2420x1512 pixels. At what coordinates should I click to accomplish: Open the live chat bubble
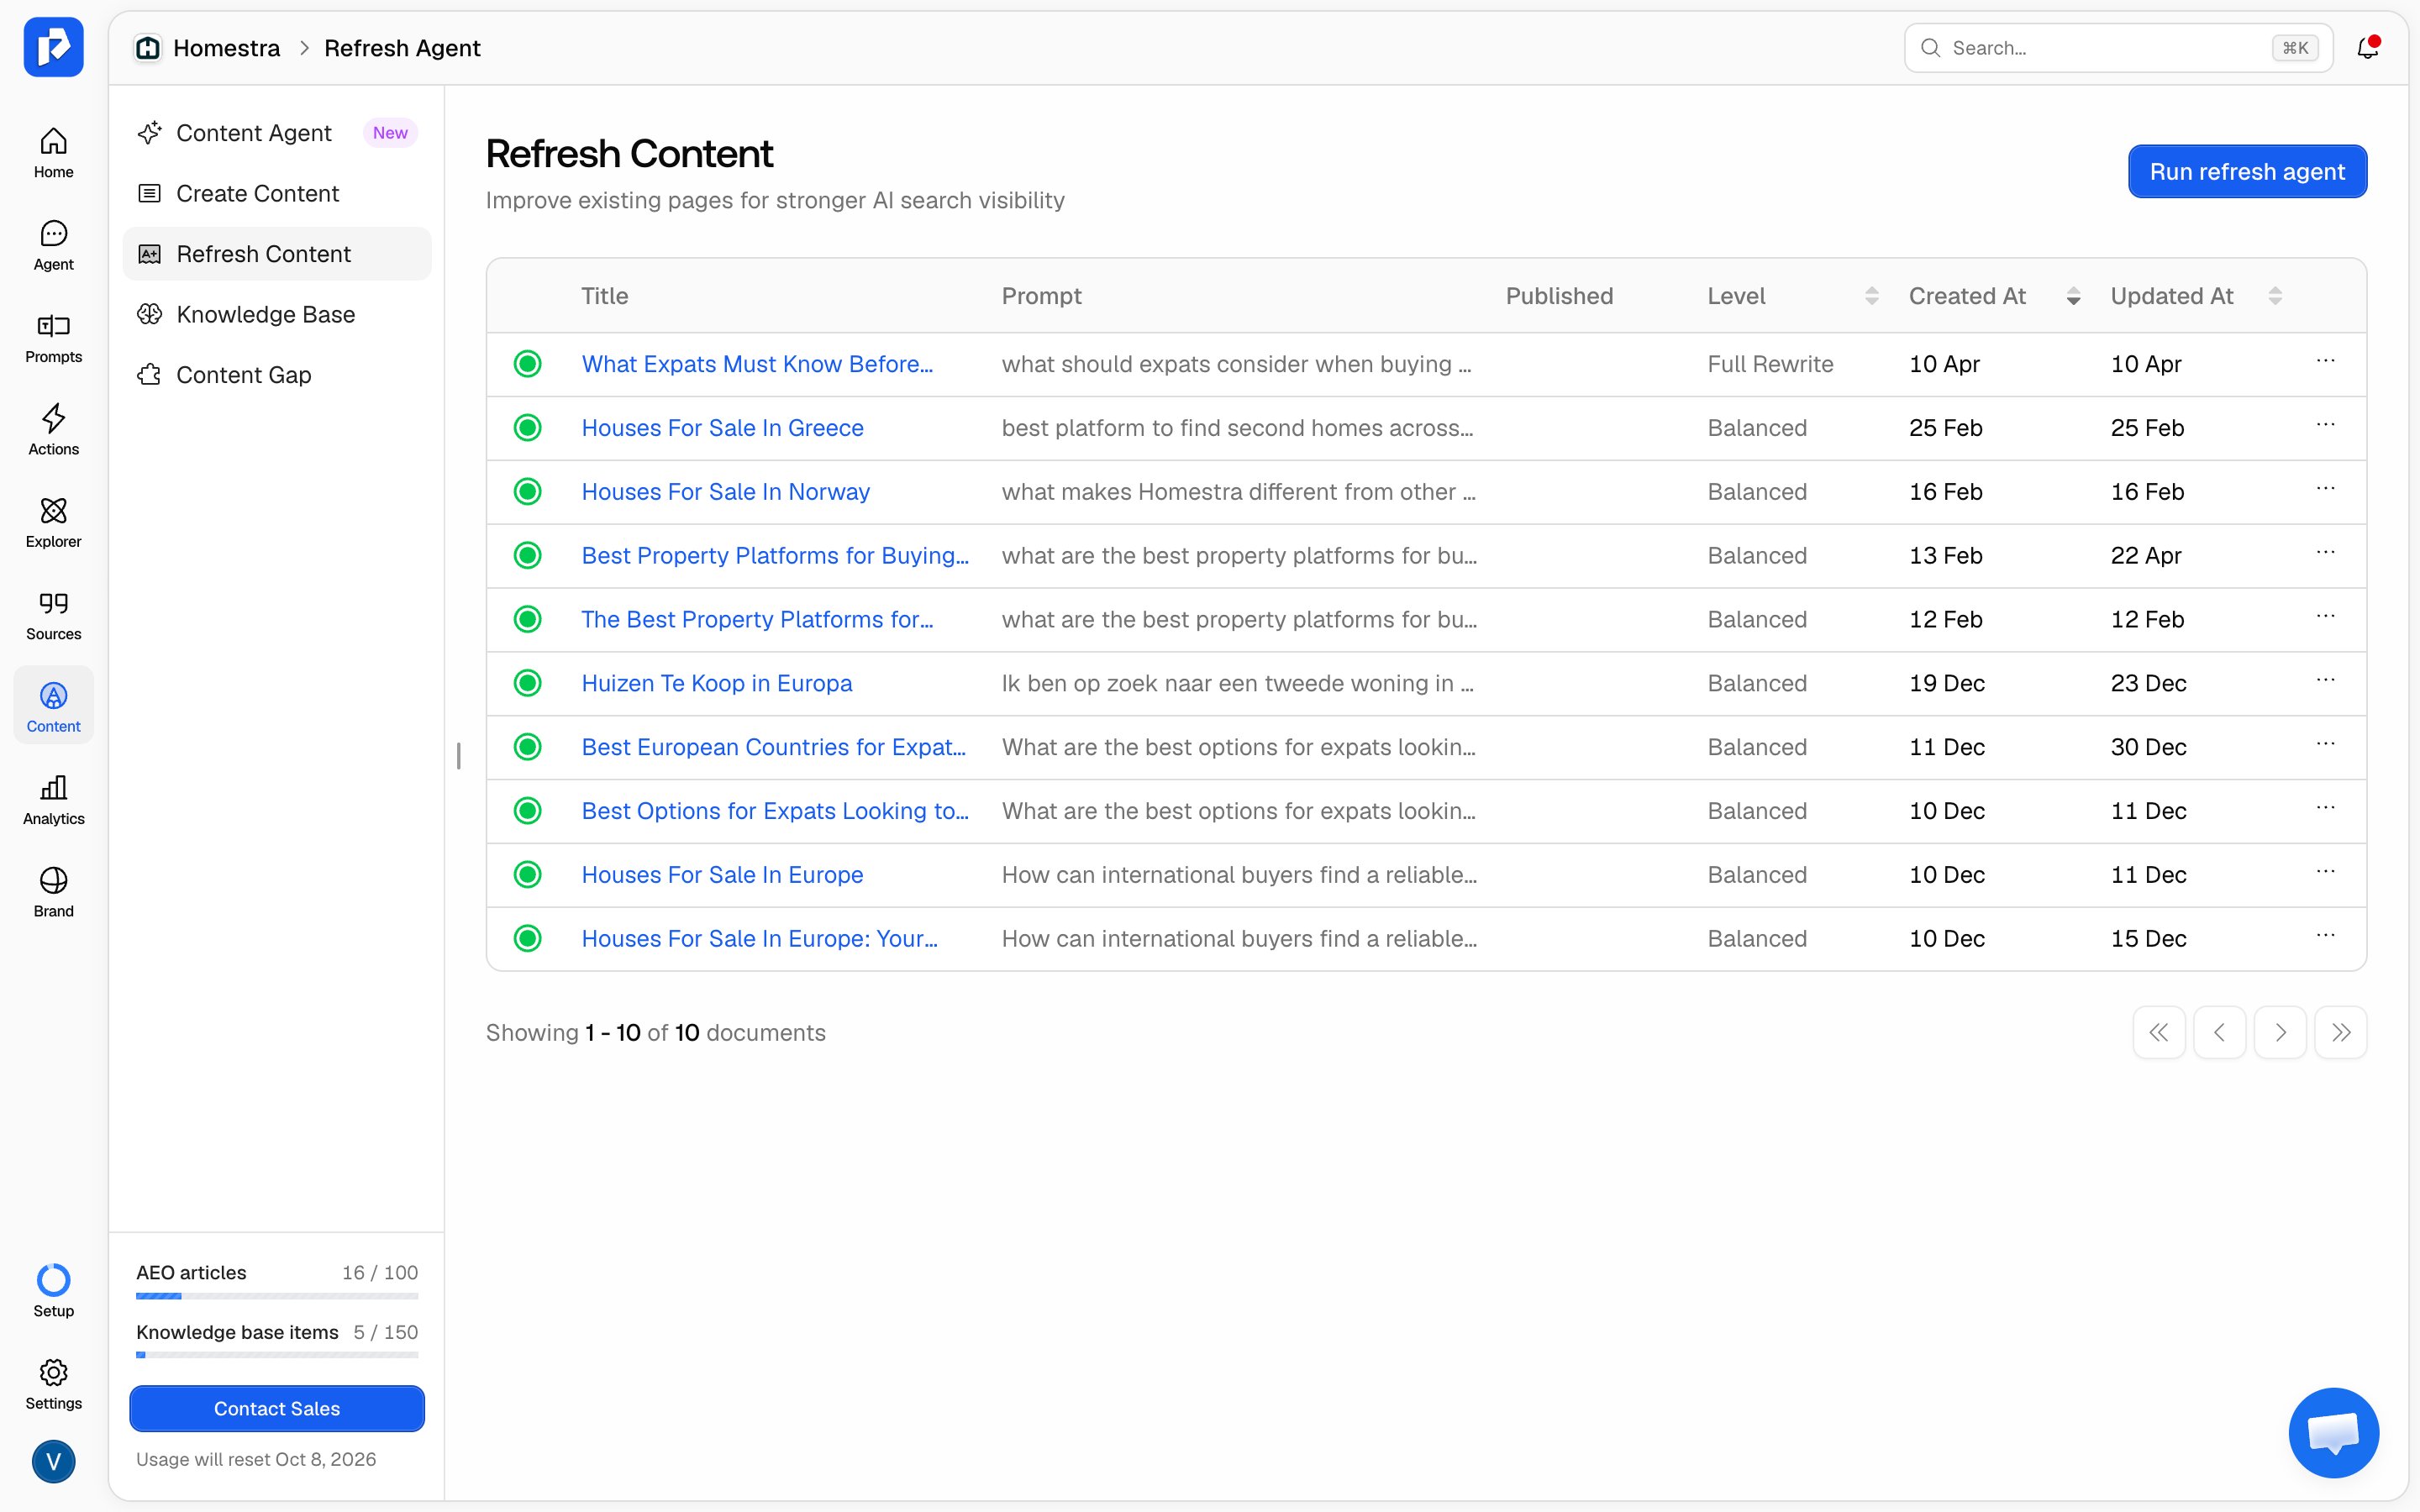[2333, 1432]
